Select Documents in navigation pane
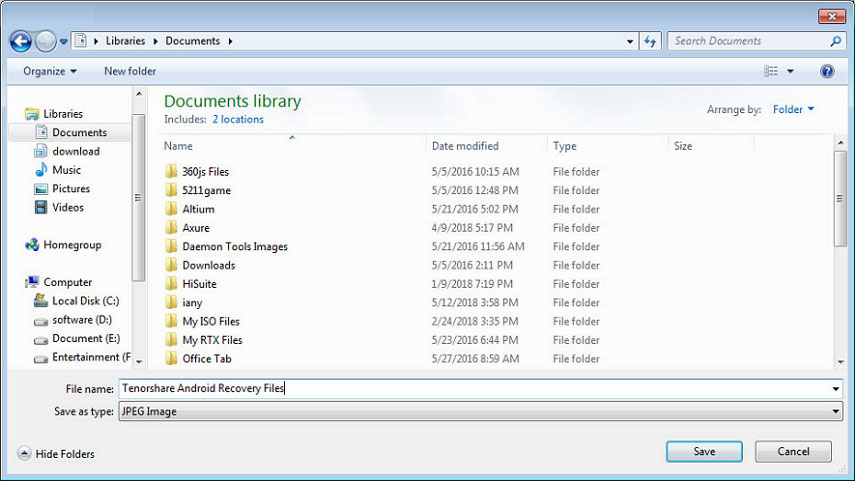The image size is (855, 481). tap(71, 133)
